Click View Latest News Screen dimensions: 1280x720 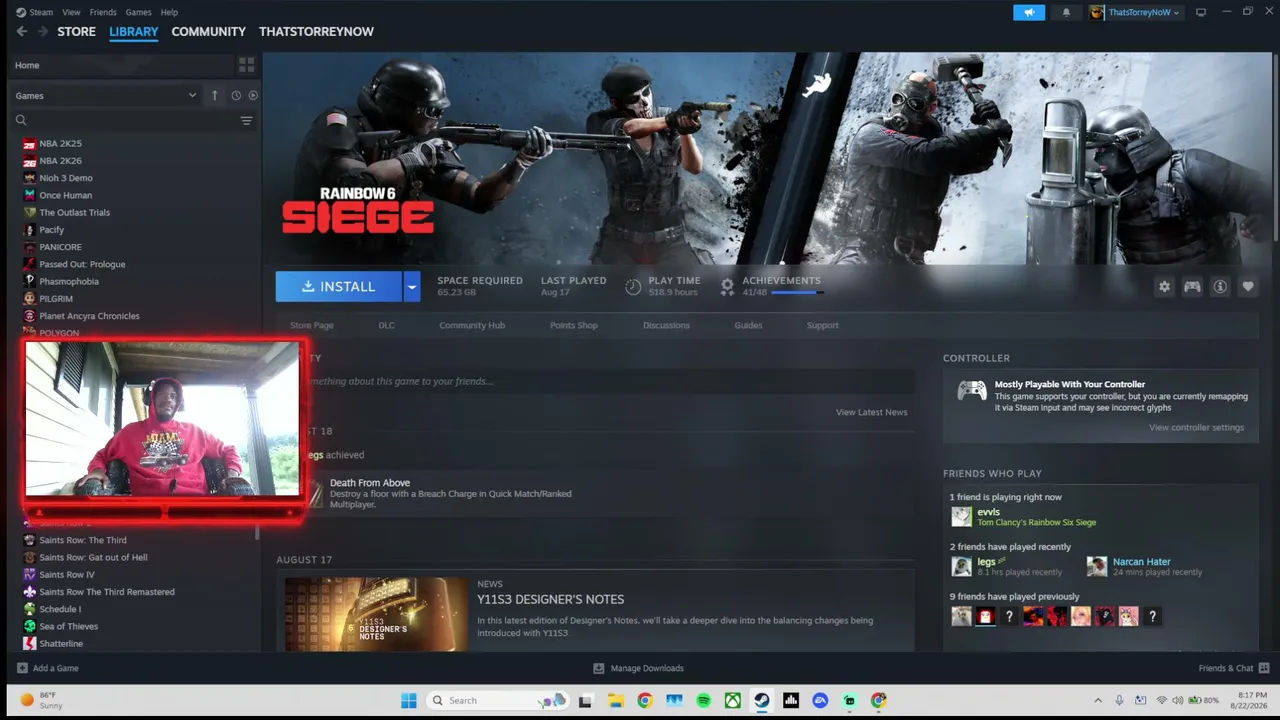(872, 412)
